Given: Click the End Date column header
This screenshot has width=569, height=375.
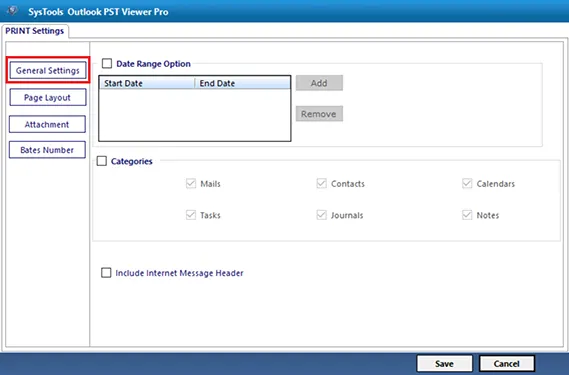Looking at the screenshot, I should click(x=242, y=83).
